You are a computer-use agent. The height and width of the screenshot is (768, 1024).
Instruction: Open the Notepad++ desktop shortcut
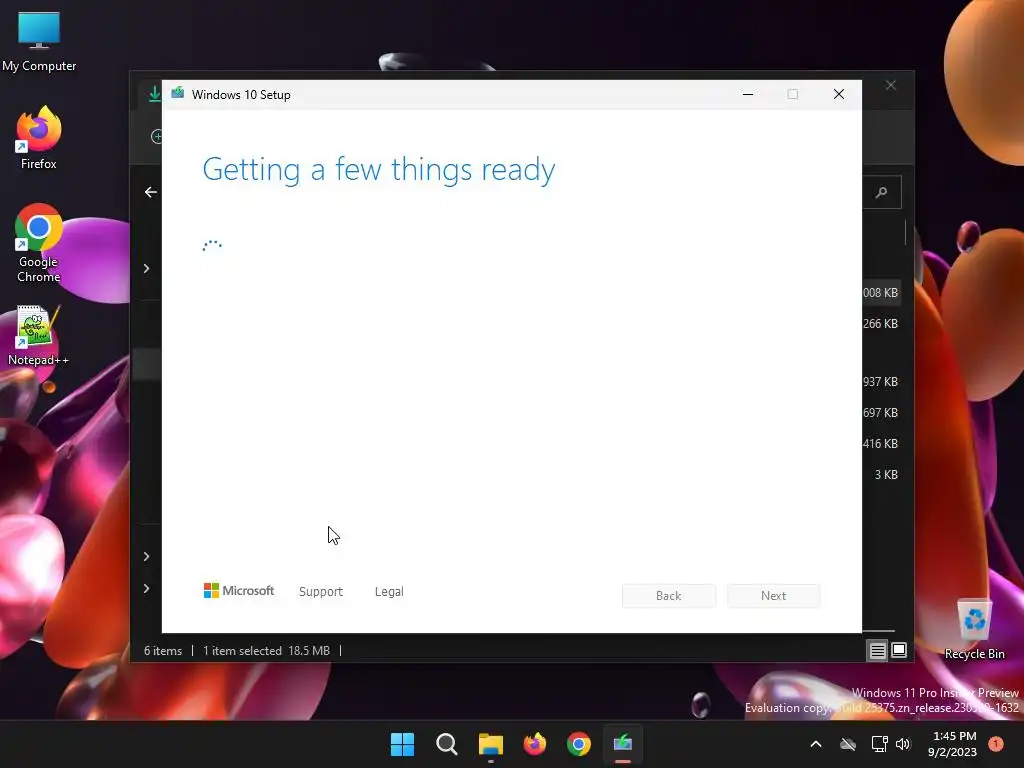click(x=39, y=336)
